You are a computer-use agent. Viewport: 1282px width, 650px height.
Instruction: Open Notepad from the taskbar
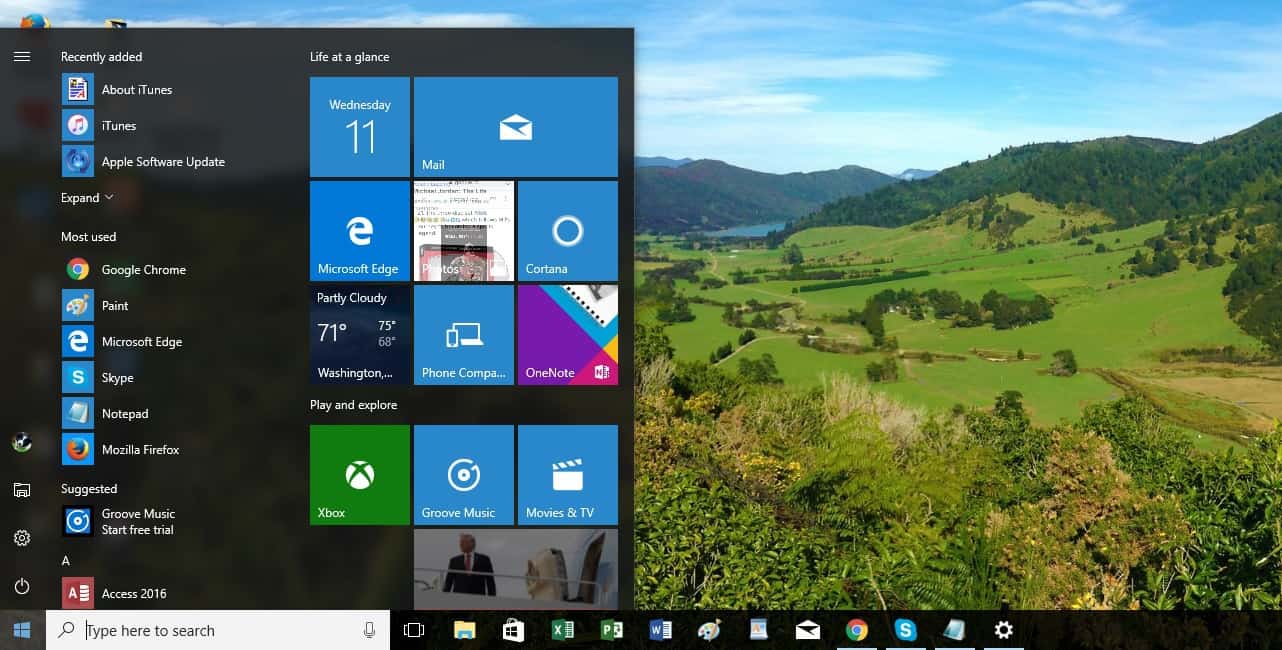955,630
